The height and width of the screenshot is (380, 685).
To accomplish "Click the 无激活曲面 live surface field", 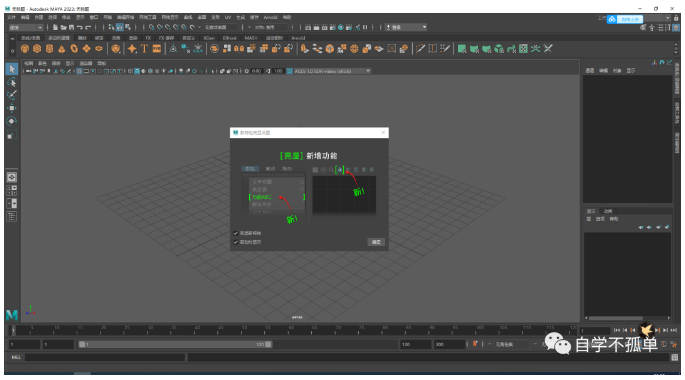I will point(221,27).
